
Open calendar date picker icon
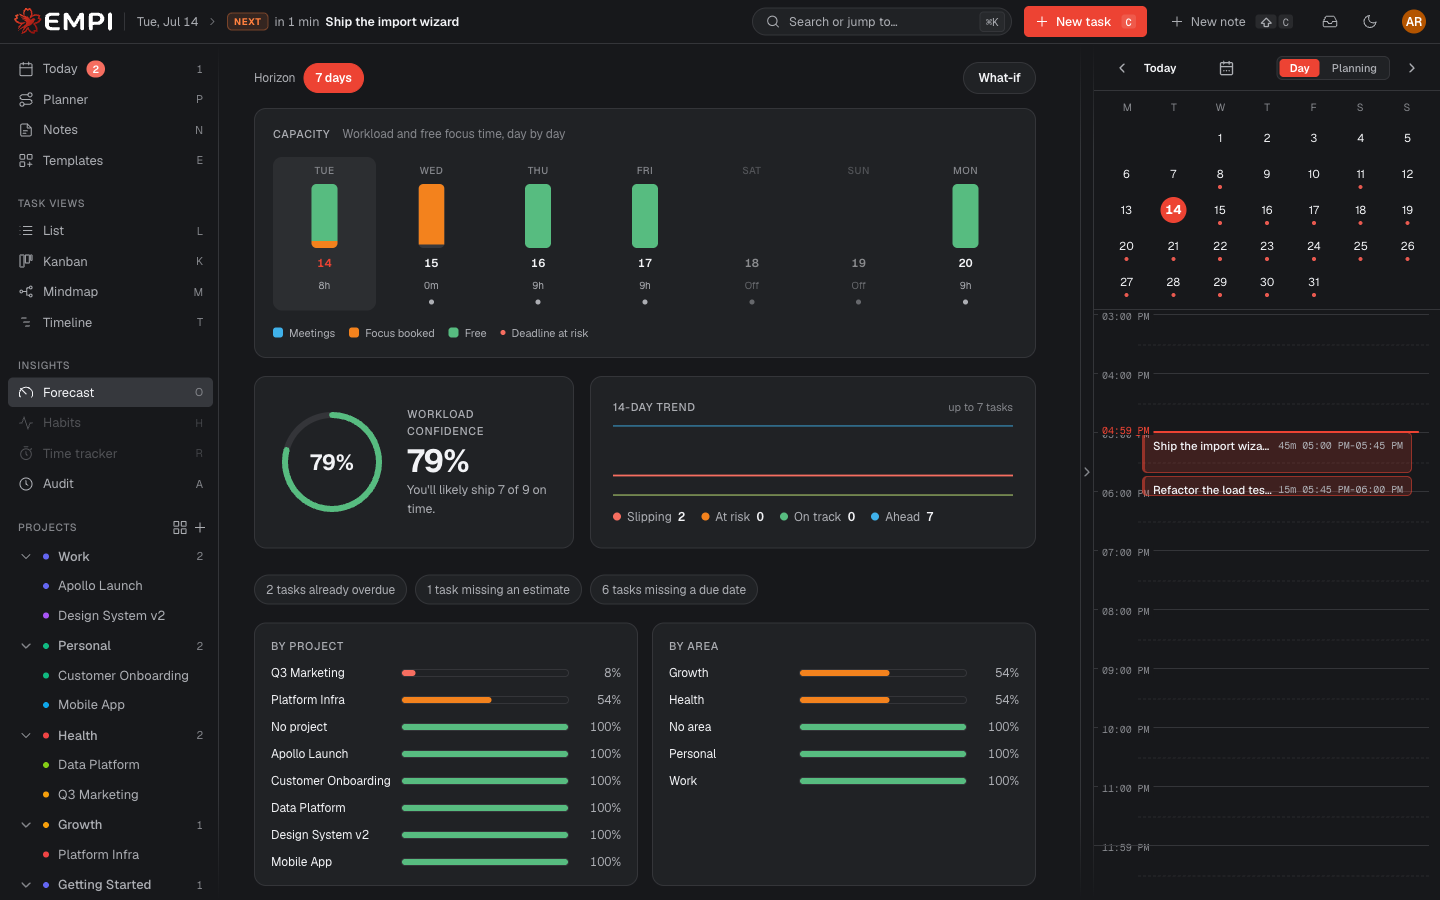coord(1226,68)
